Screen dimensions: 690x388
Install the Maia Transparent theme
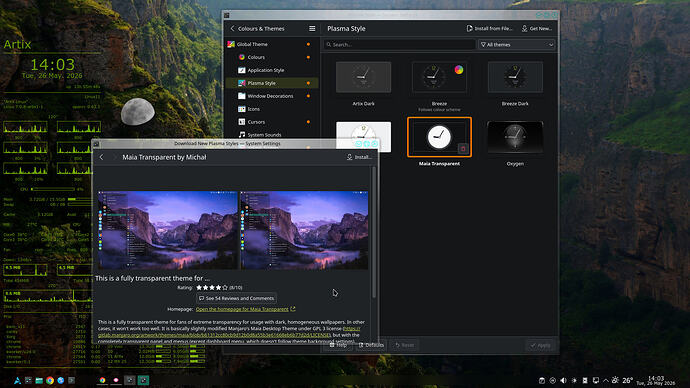(x=360, y=157)
